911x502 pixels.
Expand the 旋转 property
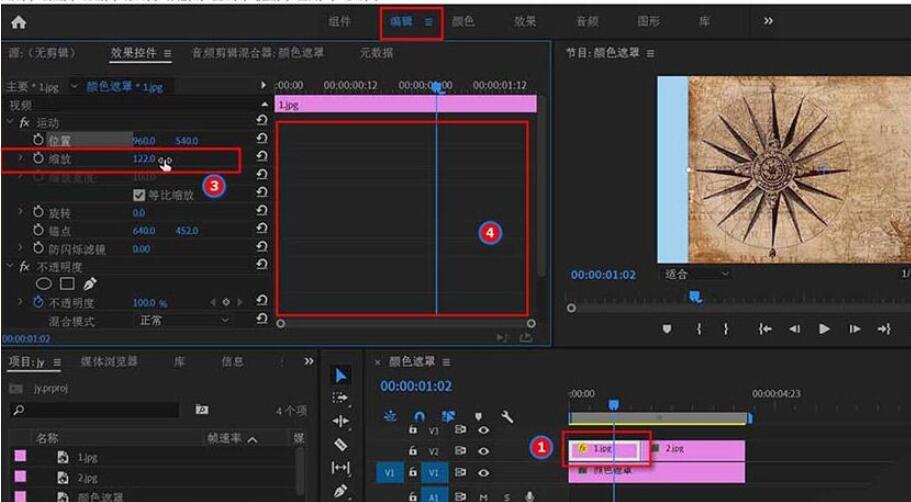21,212
